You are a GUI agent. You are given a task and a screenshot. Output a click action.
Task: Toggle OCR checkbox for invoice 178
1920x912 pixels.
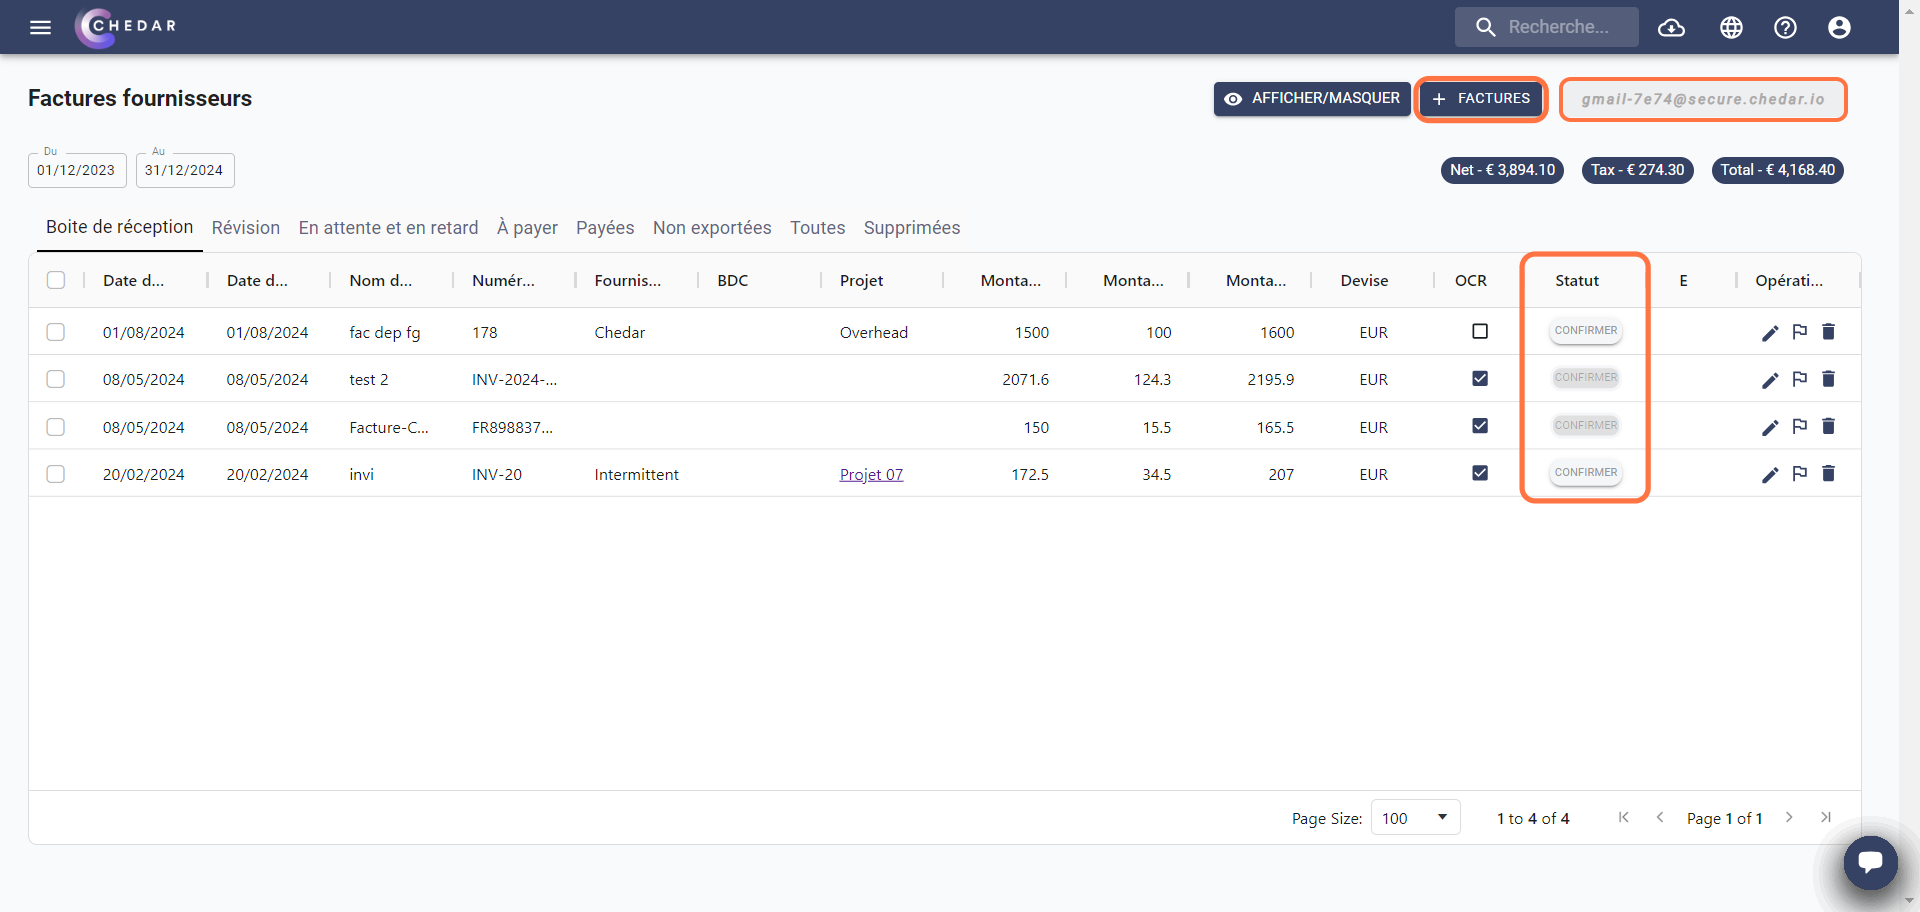tap(1480, 331)
